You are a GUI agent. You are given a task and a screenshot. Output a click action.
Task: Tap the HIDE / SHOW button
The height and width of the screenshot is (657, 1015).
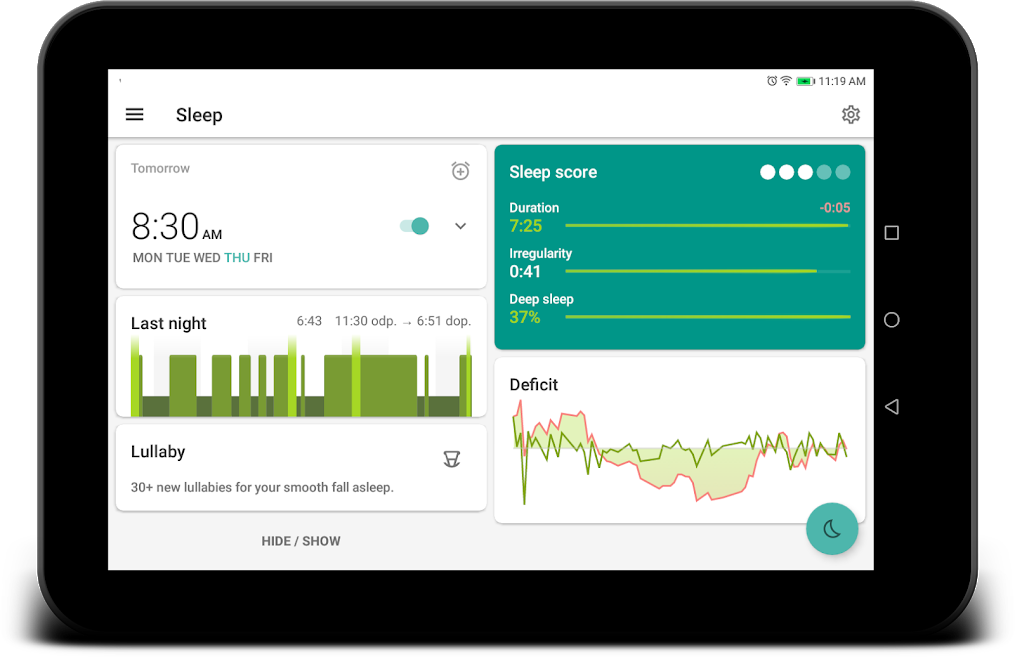[x=300, y=541]
